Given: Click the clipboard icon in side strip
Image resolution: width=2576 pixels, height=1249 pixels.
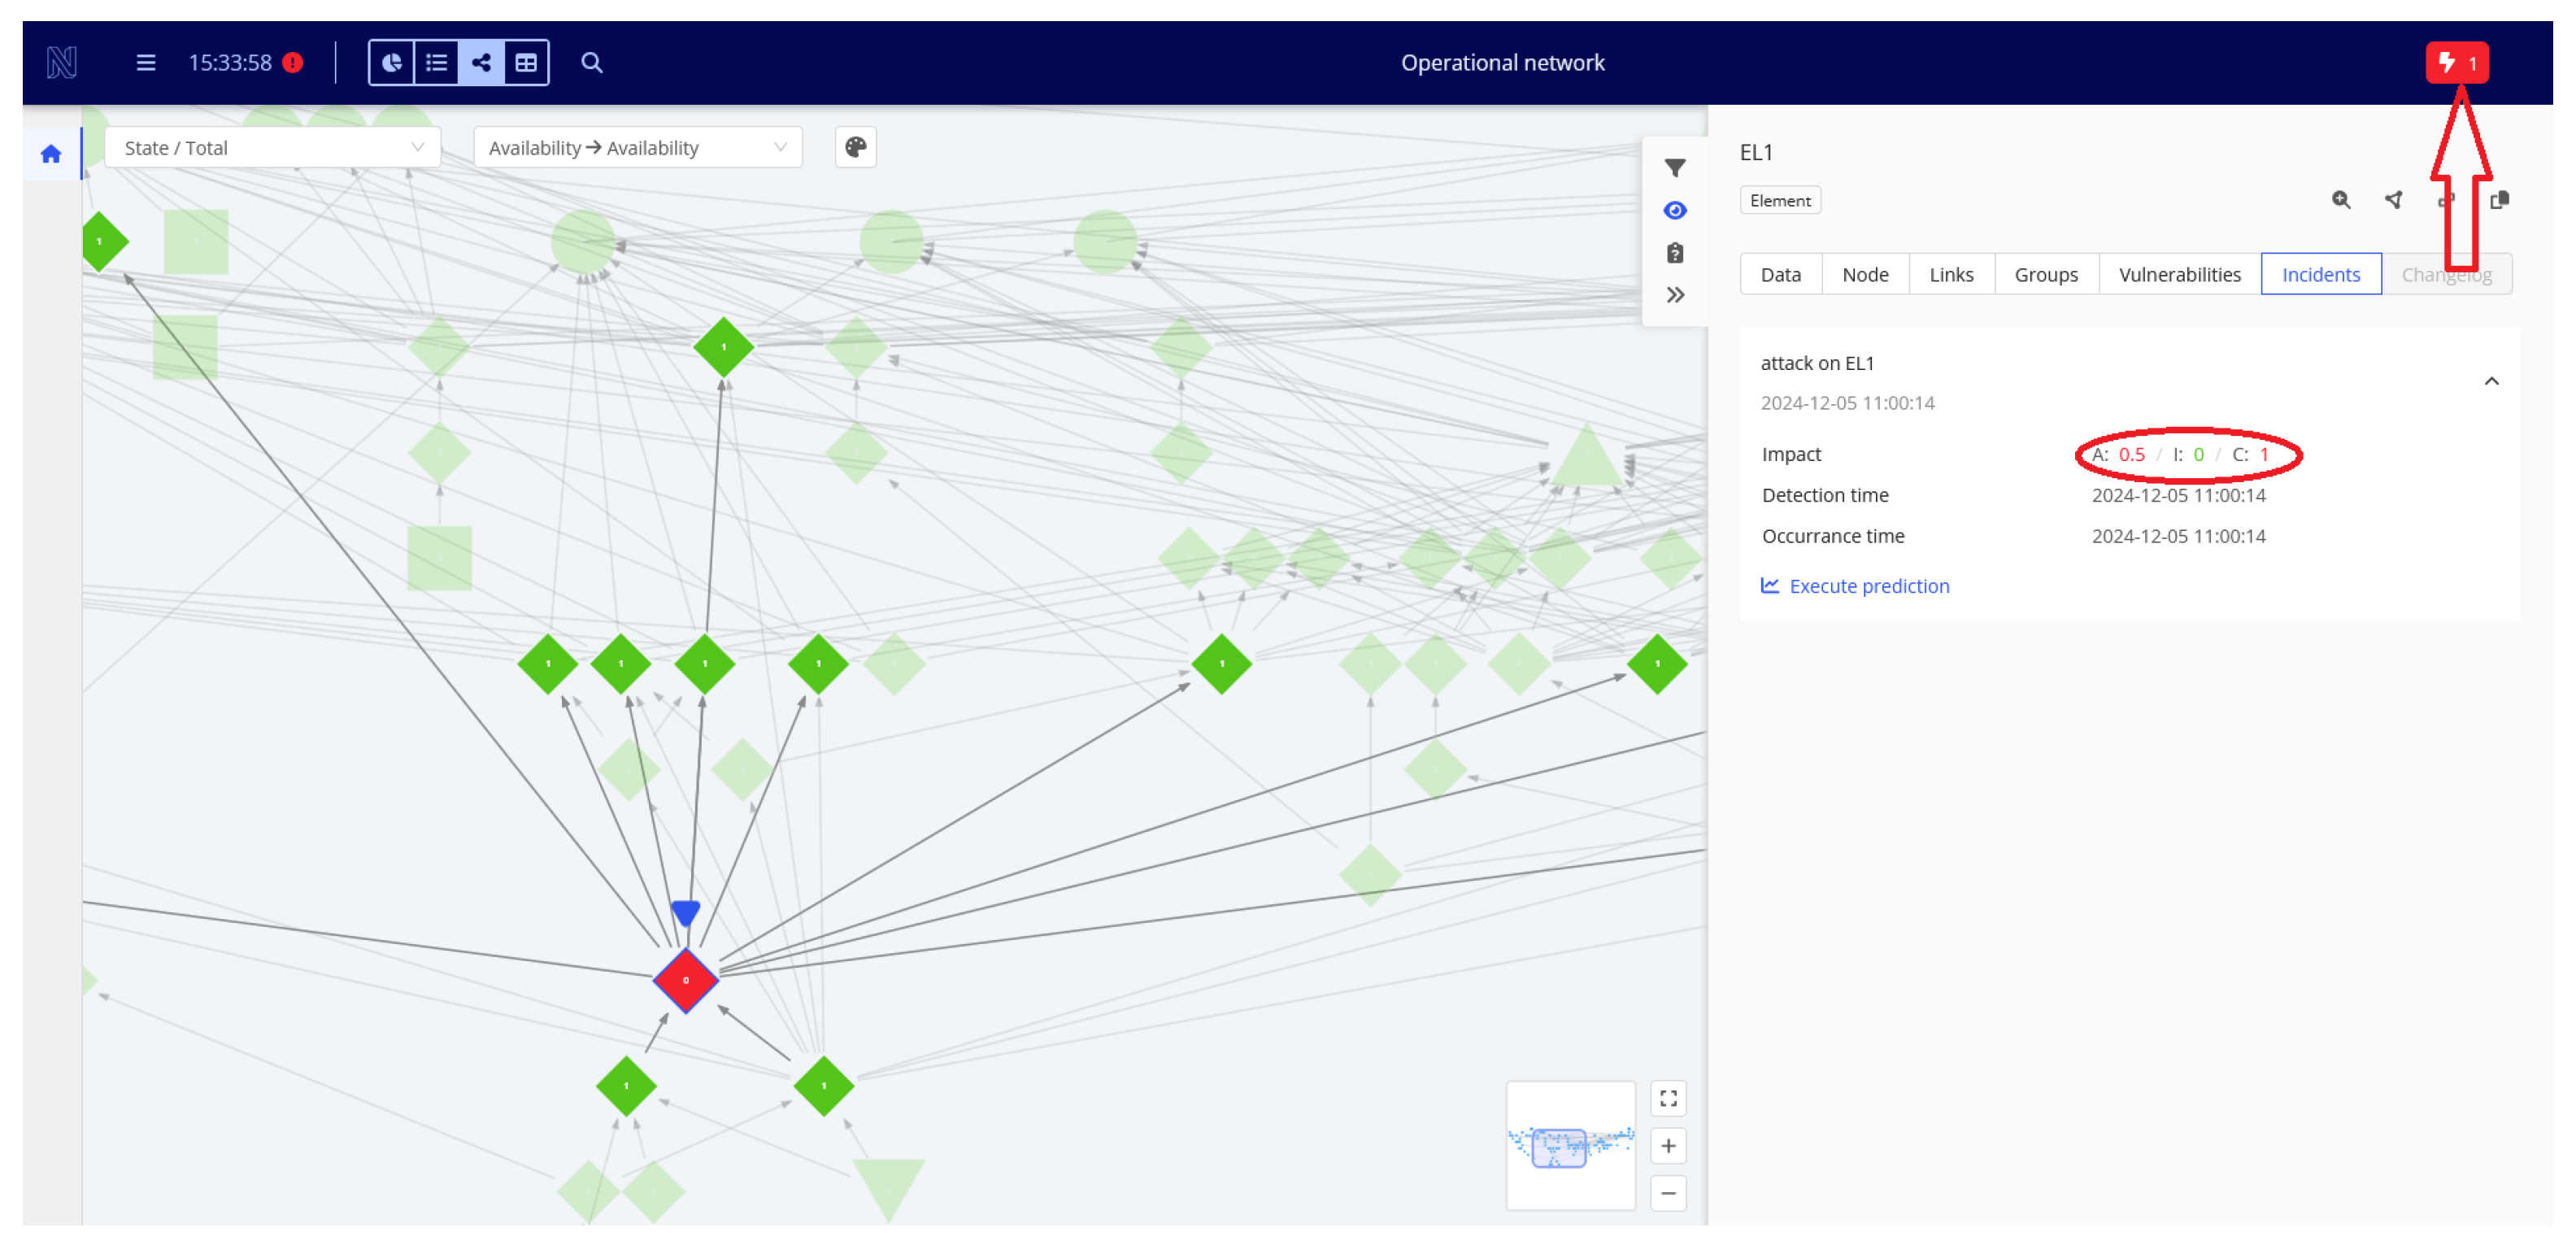Looking at the screenshot, I should click(1675, 253).
